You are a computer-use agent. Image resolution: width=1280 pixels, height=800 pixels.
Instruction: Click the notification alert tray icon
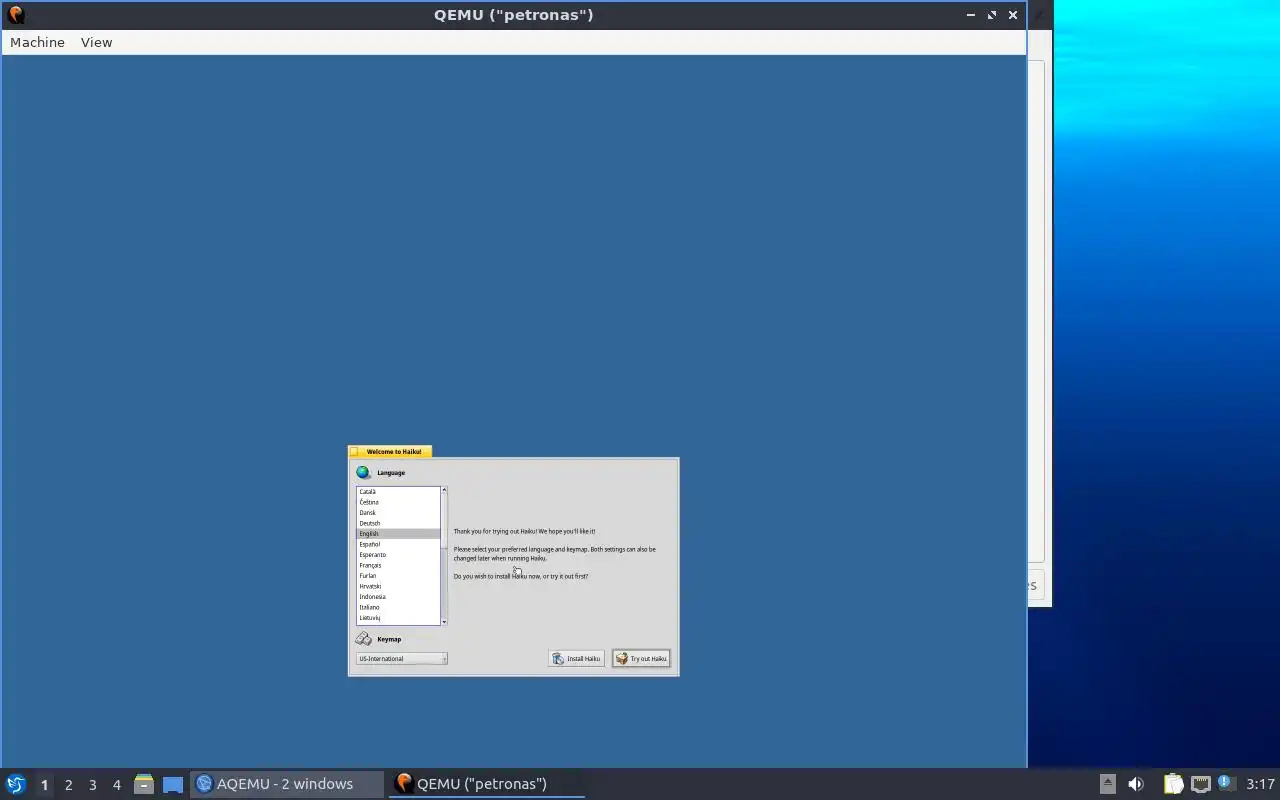1226,783
